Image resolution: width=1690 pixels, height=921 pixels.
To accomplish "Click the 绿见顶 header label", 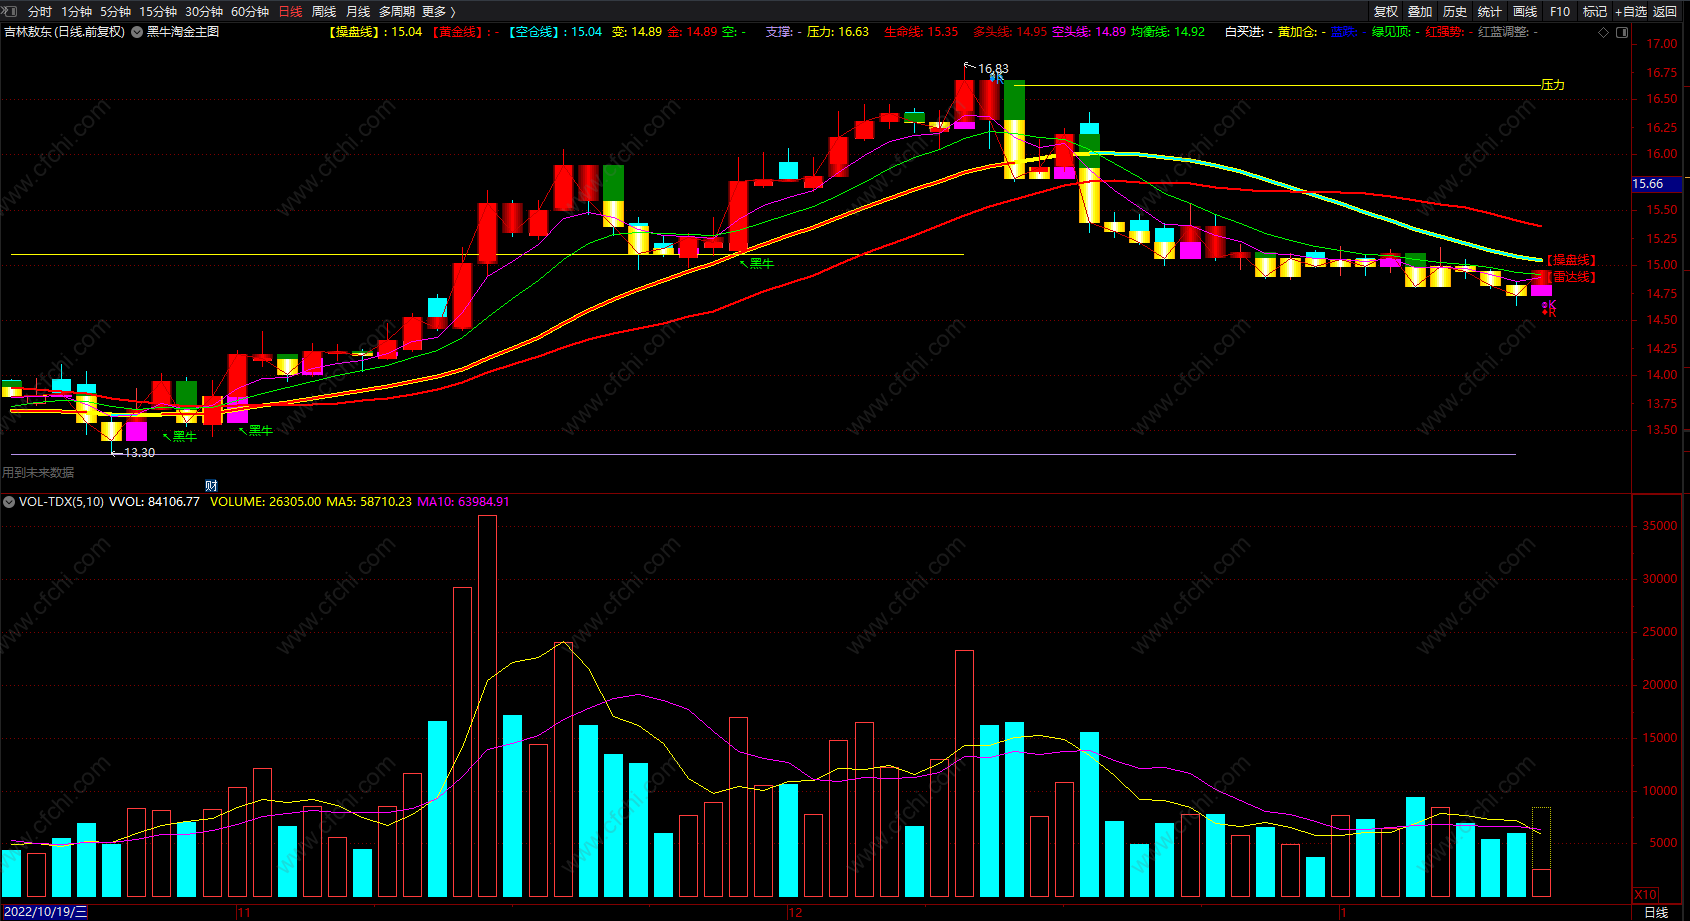I will (x=1396, y=32).
